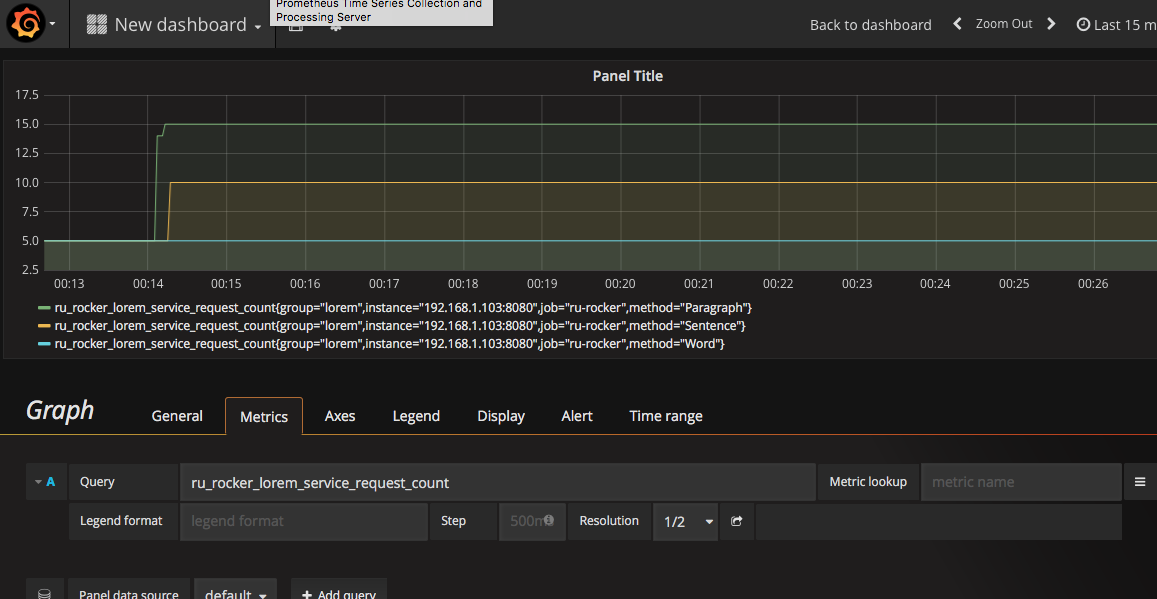The height and width of the screenshot is (599, 1157).
Task: Click the Step value field
Action: point(530,522)
